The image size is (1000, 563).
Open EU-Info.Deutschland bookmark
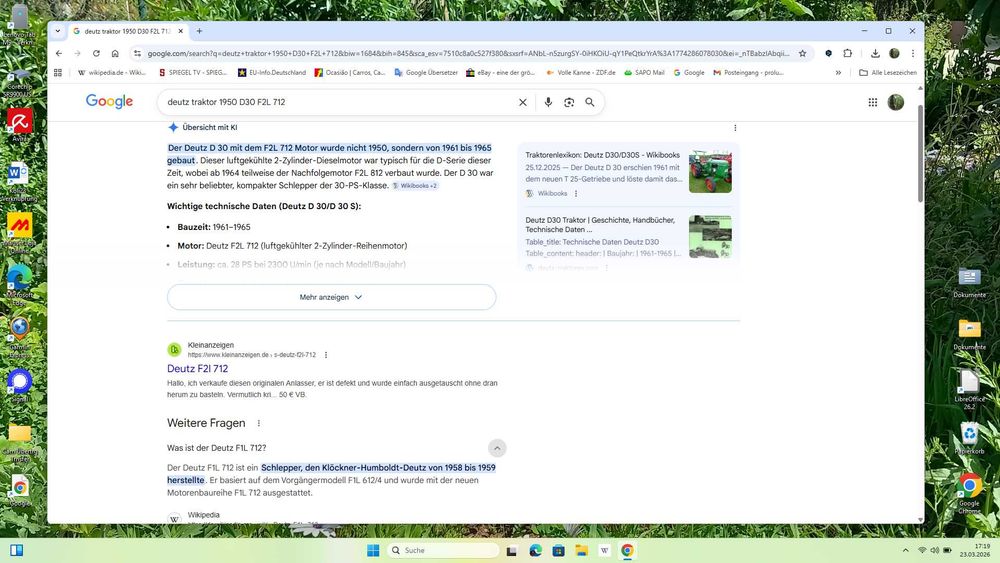point(272,73)
